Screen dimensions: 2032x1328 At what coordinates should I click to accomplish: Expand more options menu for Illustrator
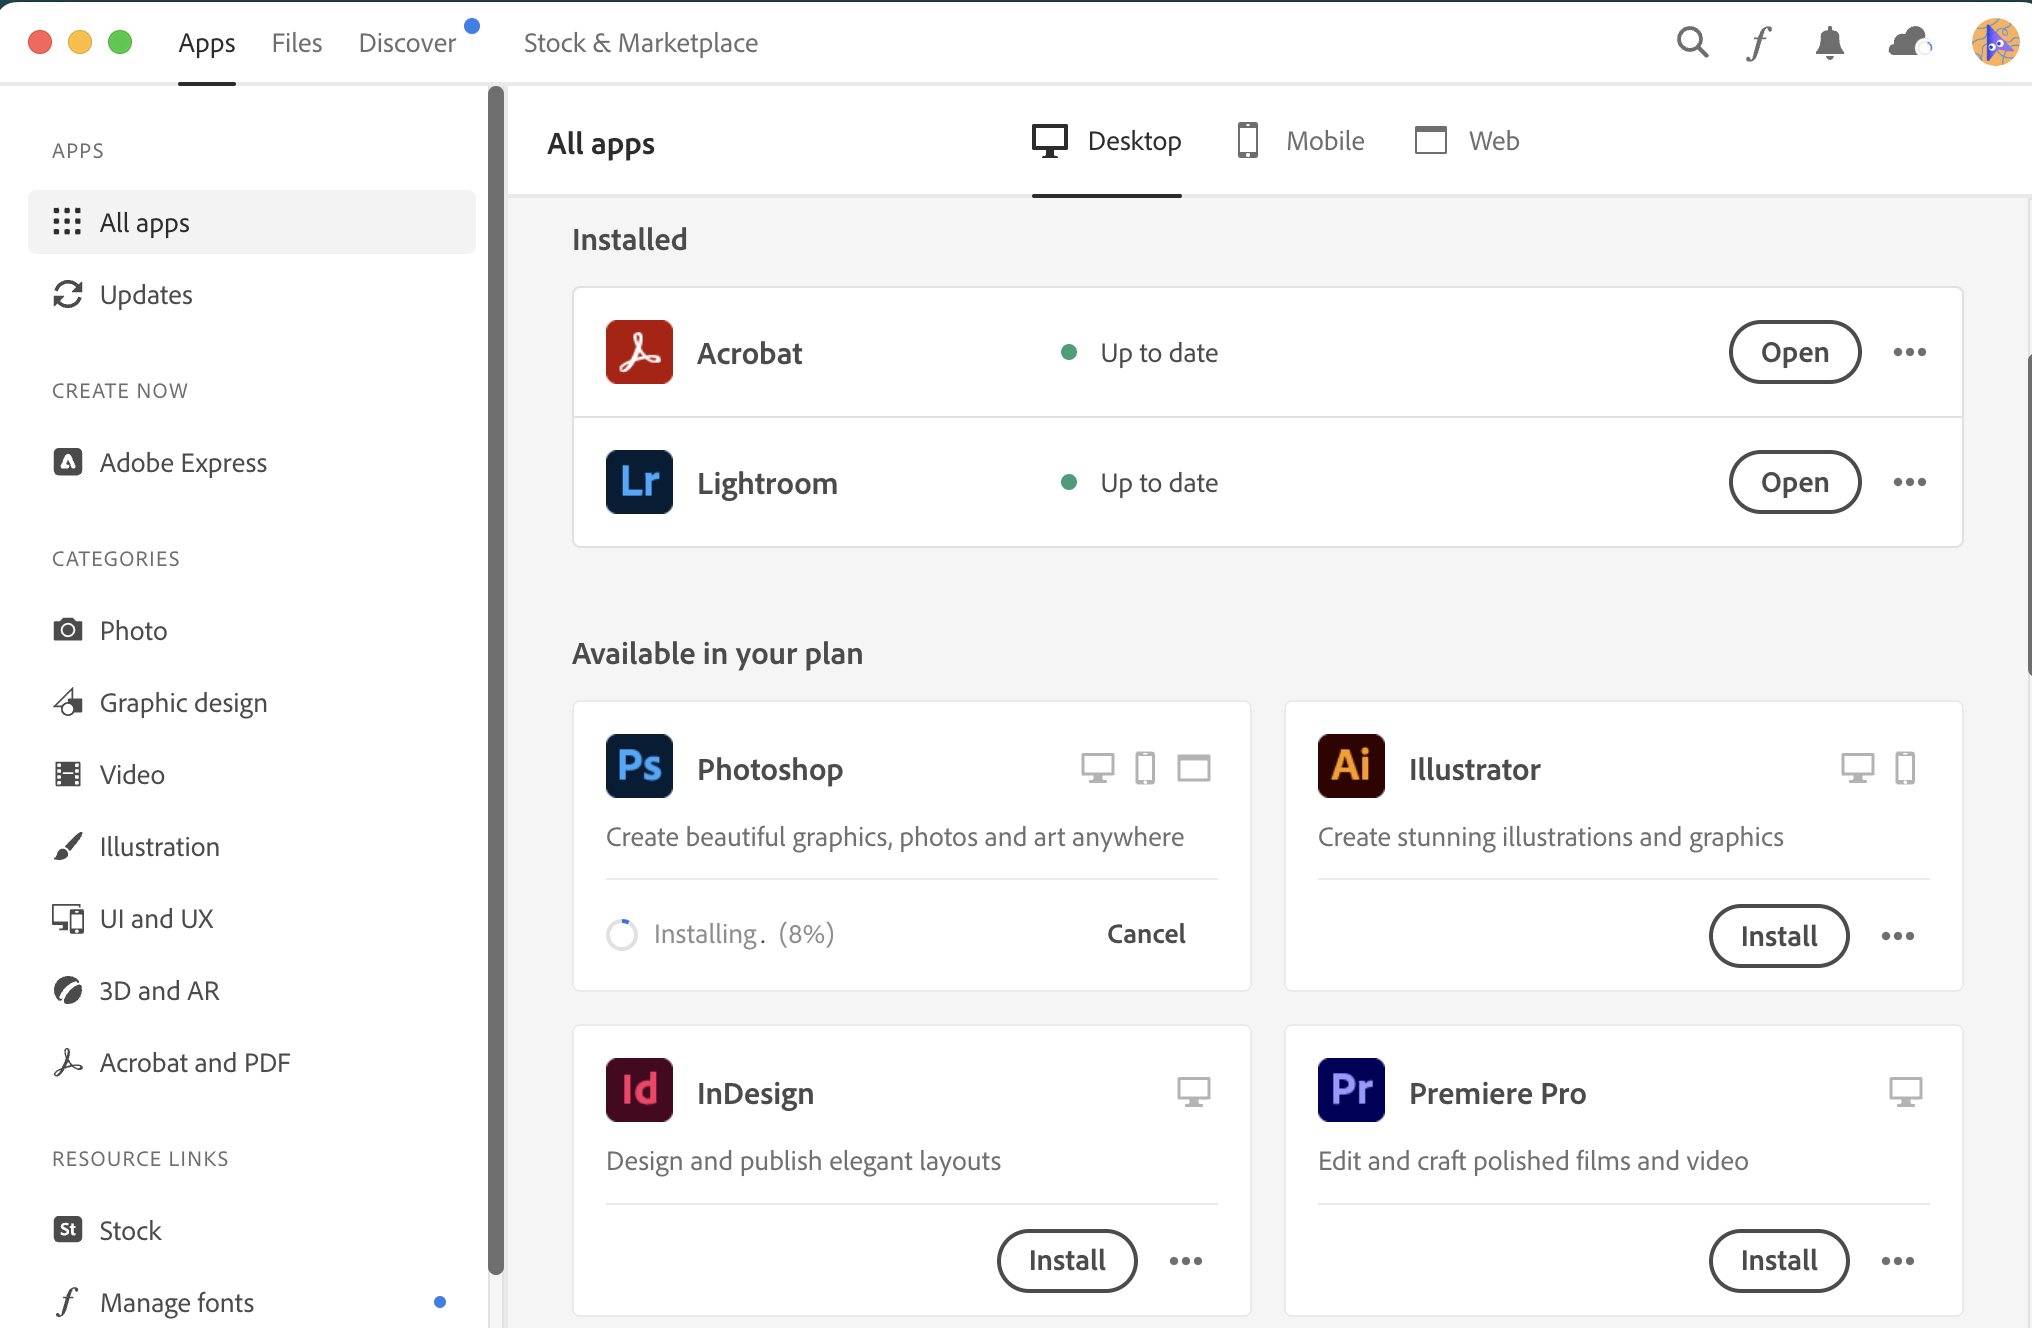coord(1897,936)
